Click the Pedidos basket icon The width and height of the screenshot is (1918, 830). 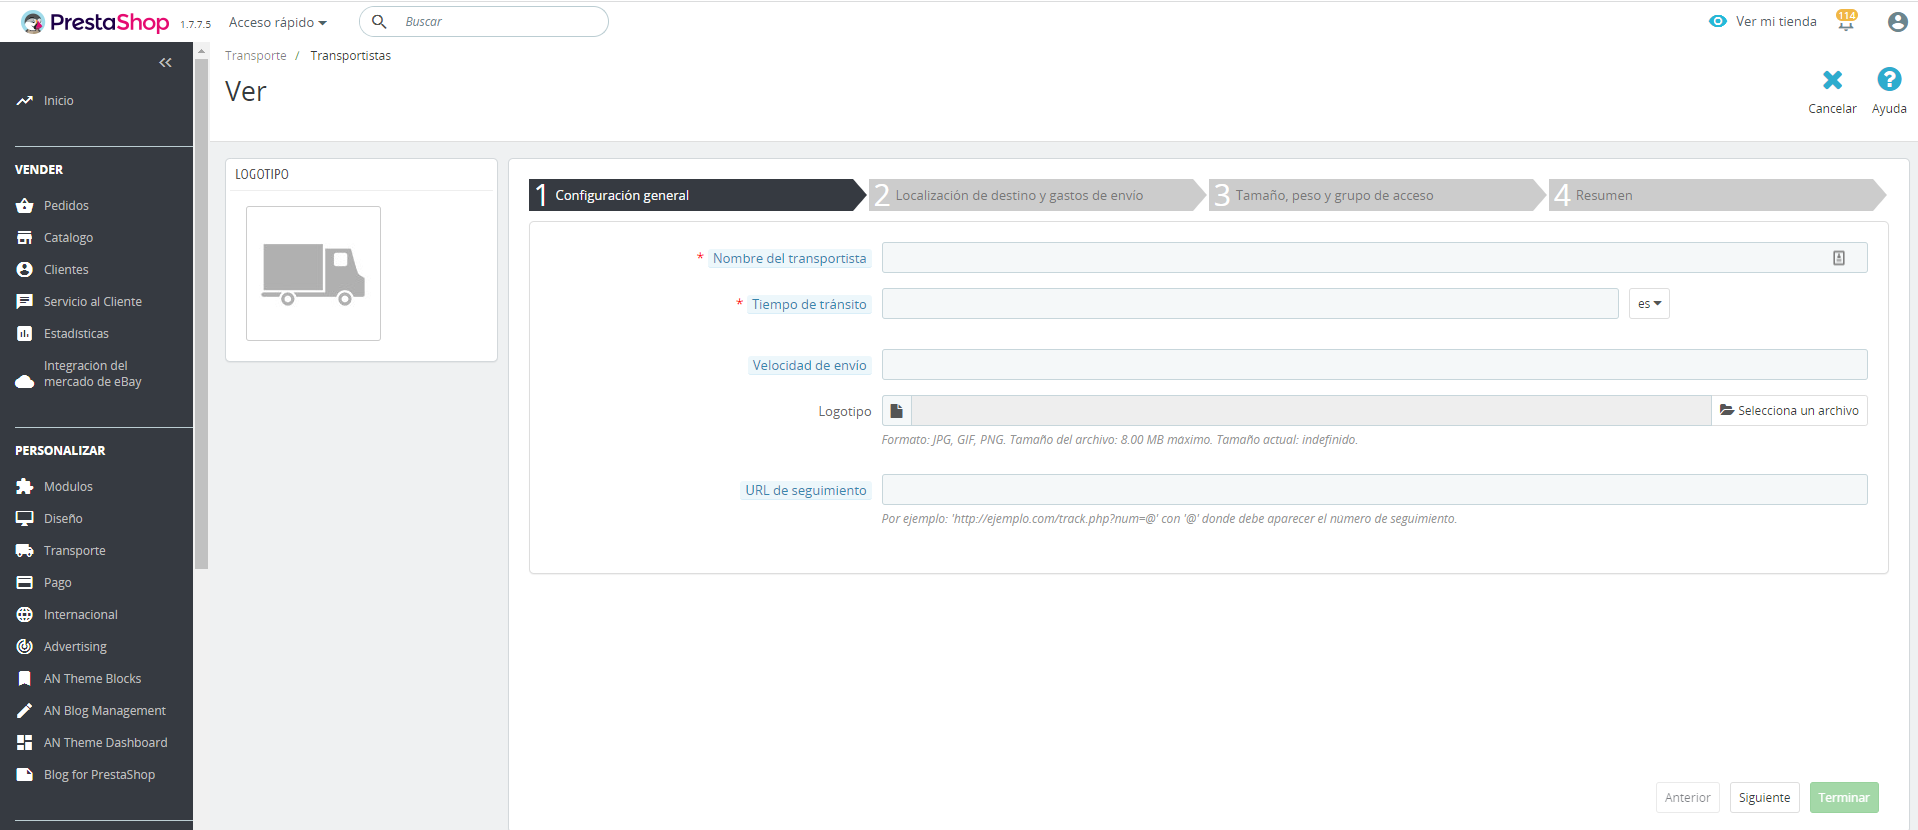25,206
